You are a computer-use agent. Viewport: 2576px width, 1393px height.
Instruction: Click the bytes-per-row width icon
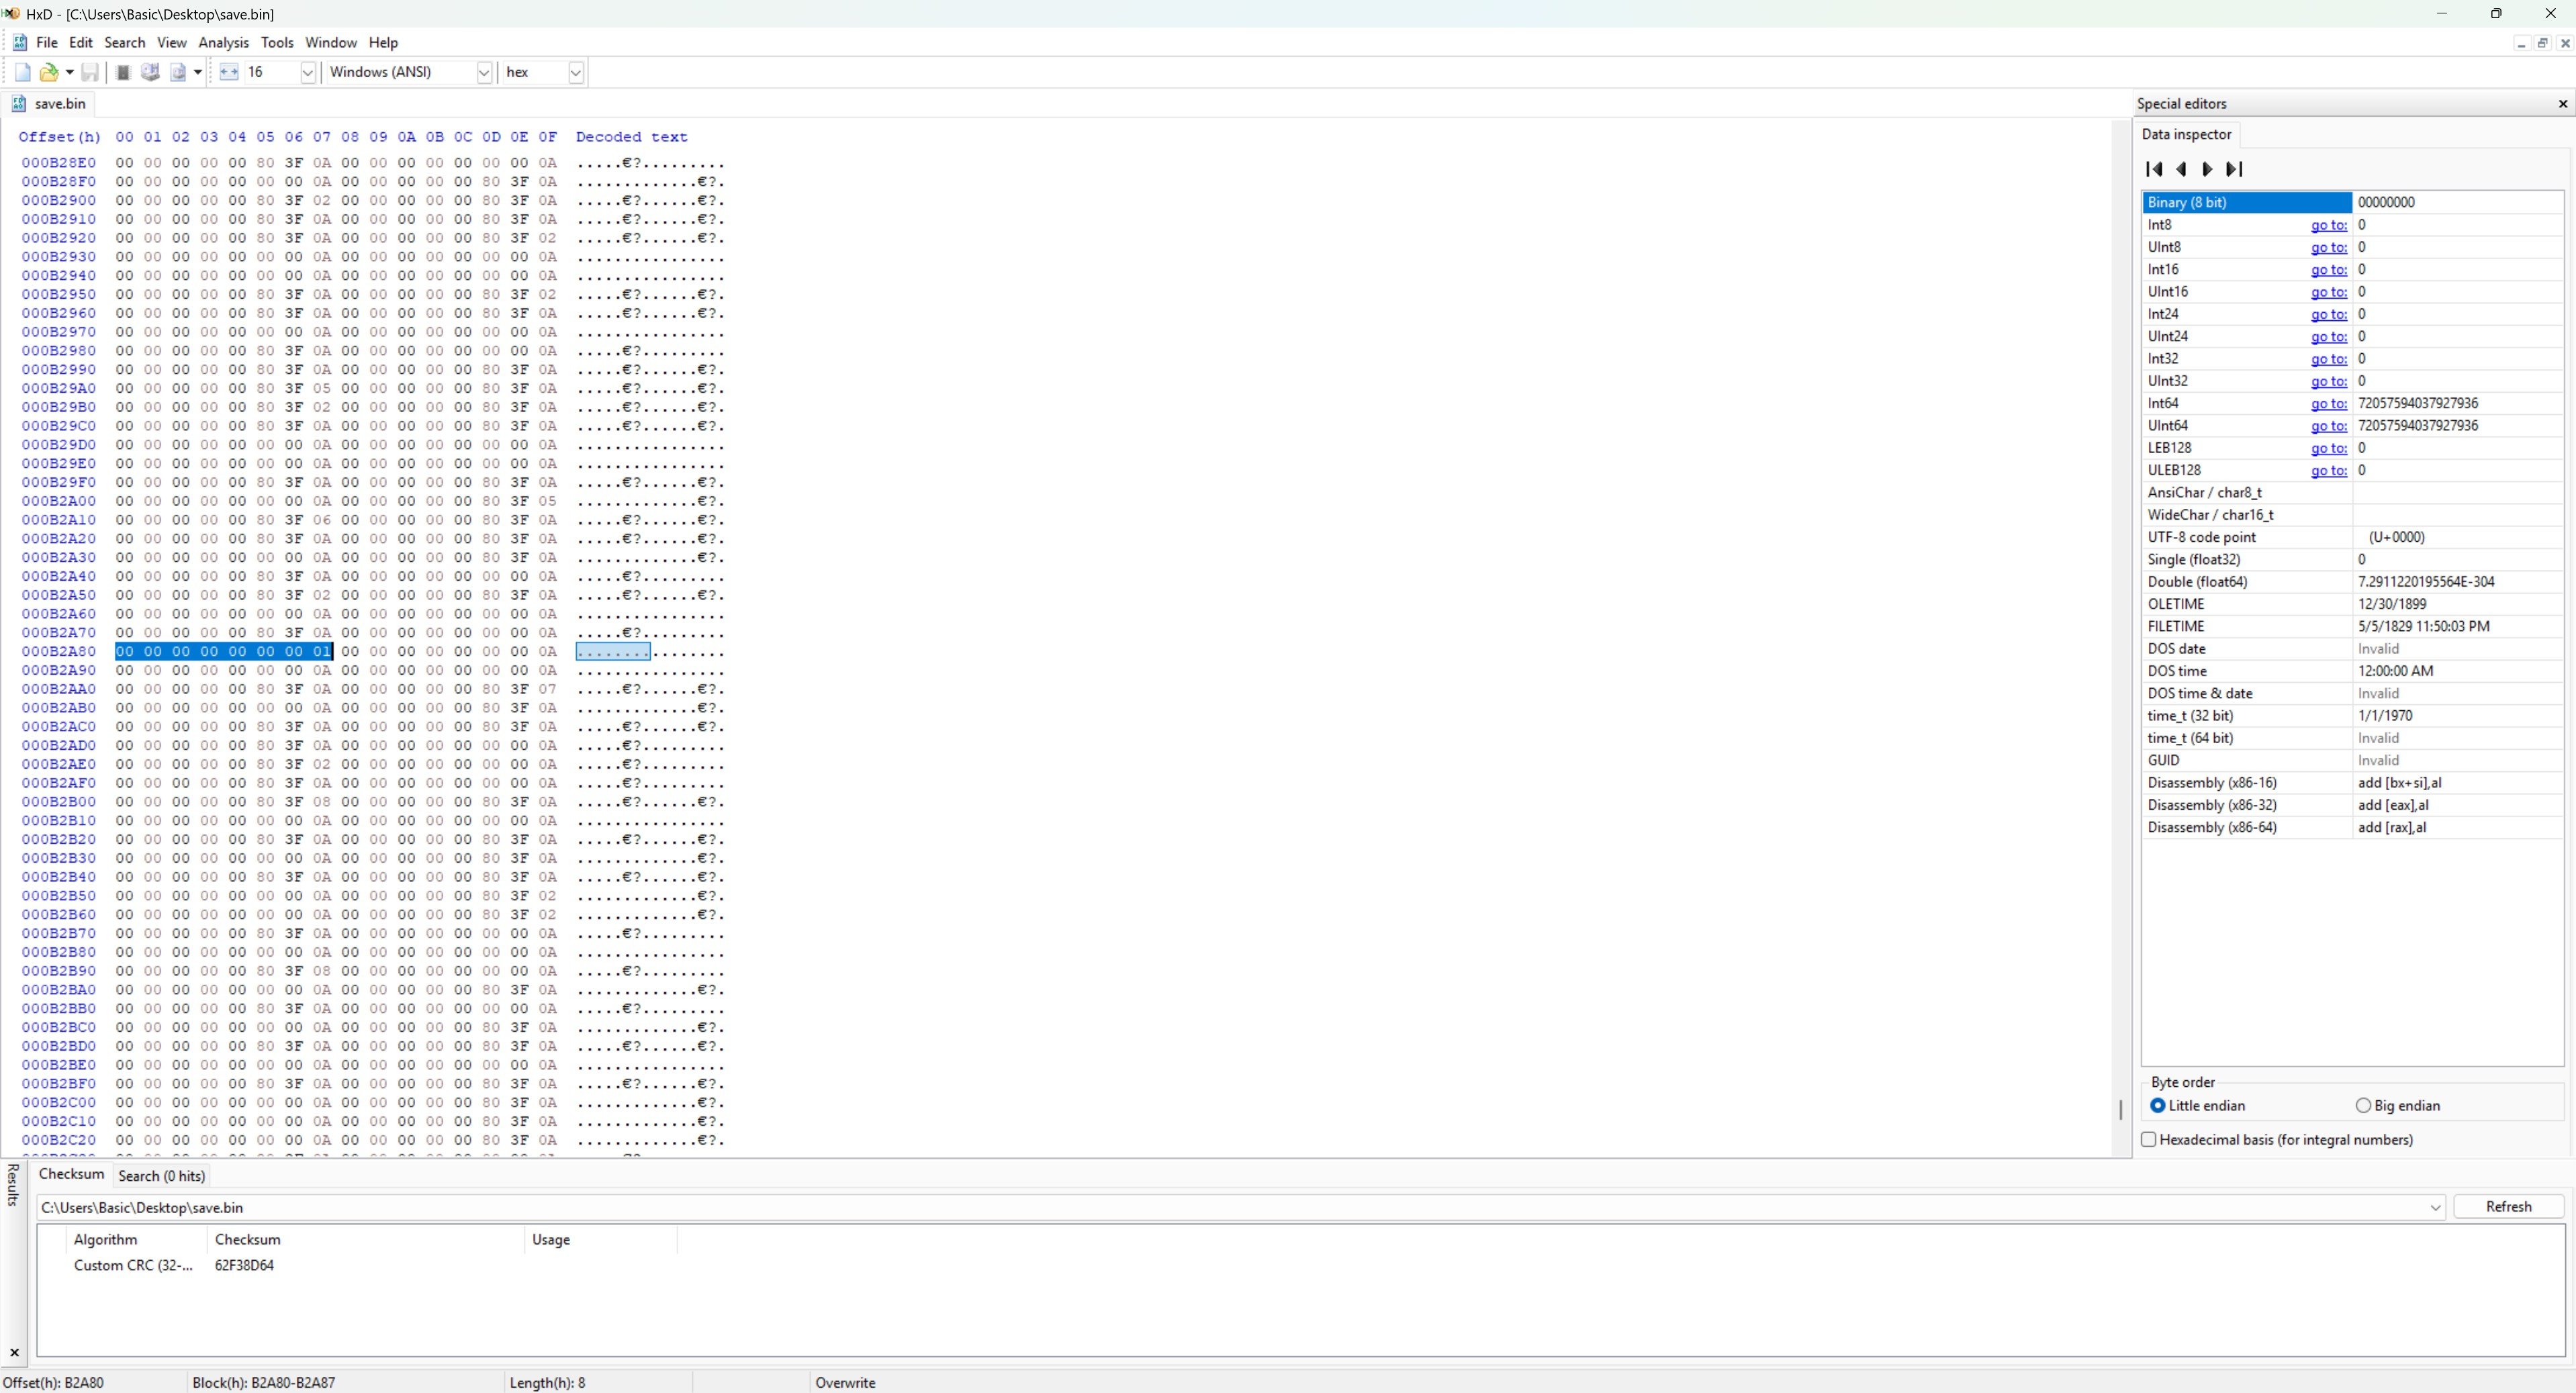coord(229,72)
